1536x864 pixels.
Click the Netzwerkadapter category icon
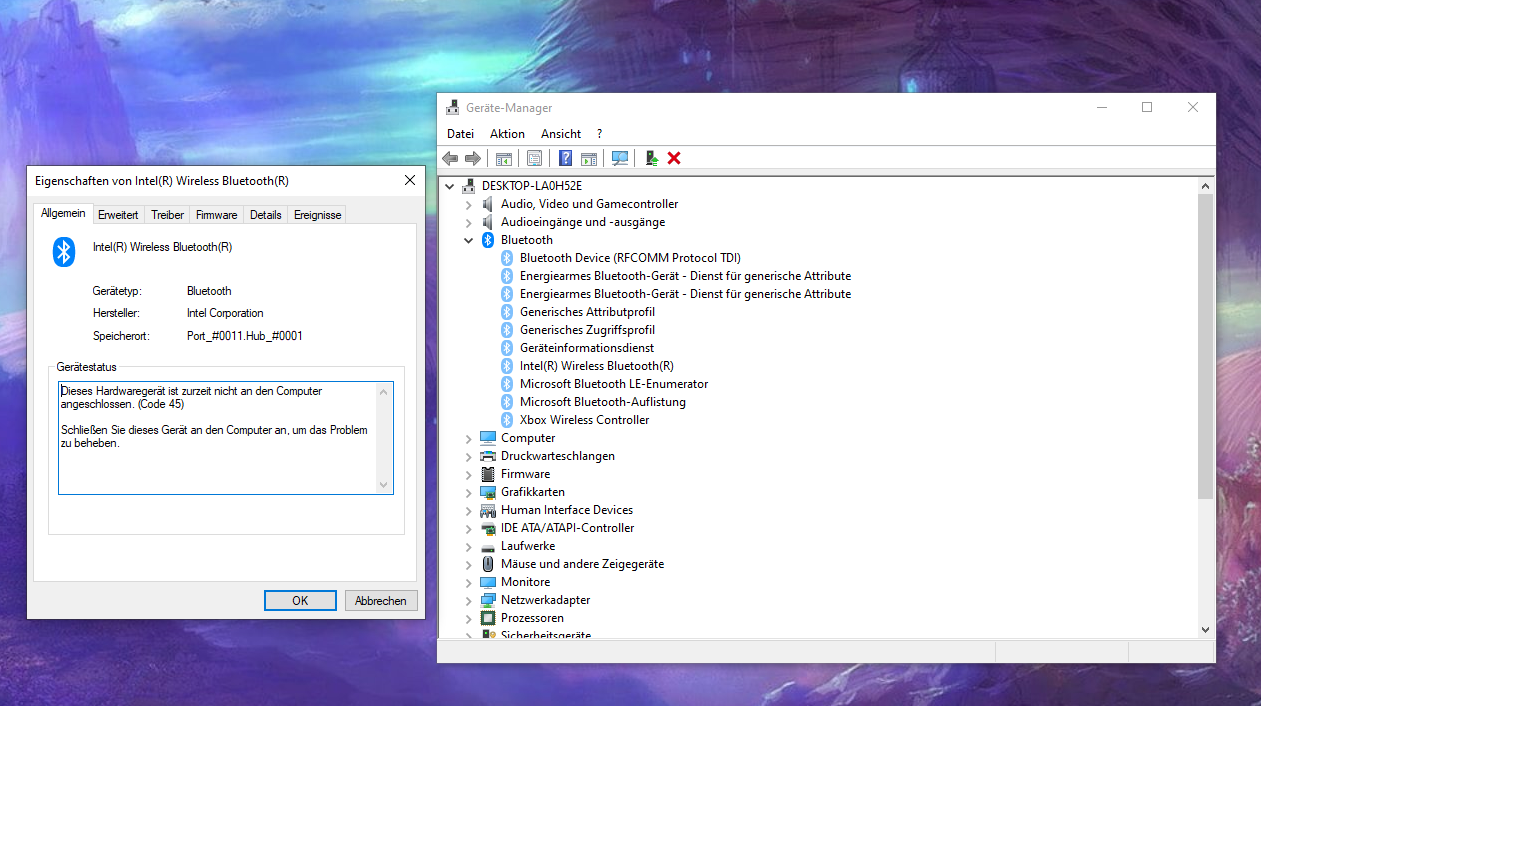488,600
